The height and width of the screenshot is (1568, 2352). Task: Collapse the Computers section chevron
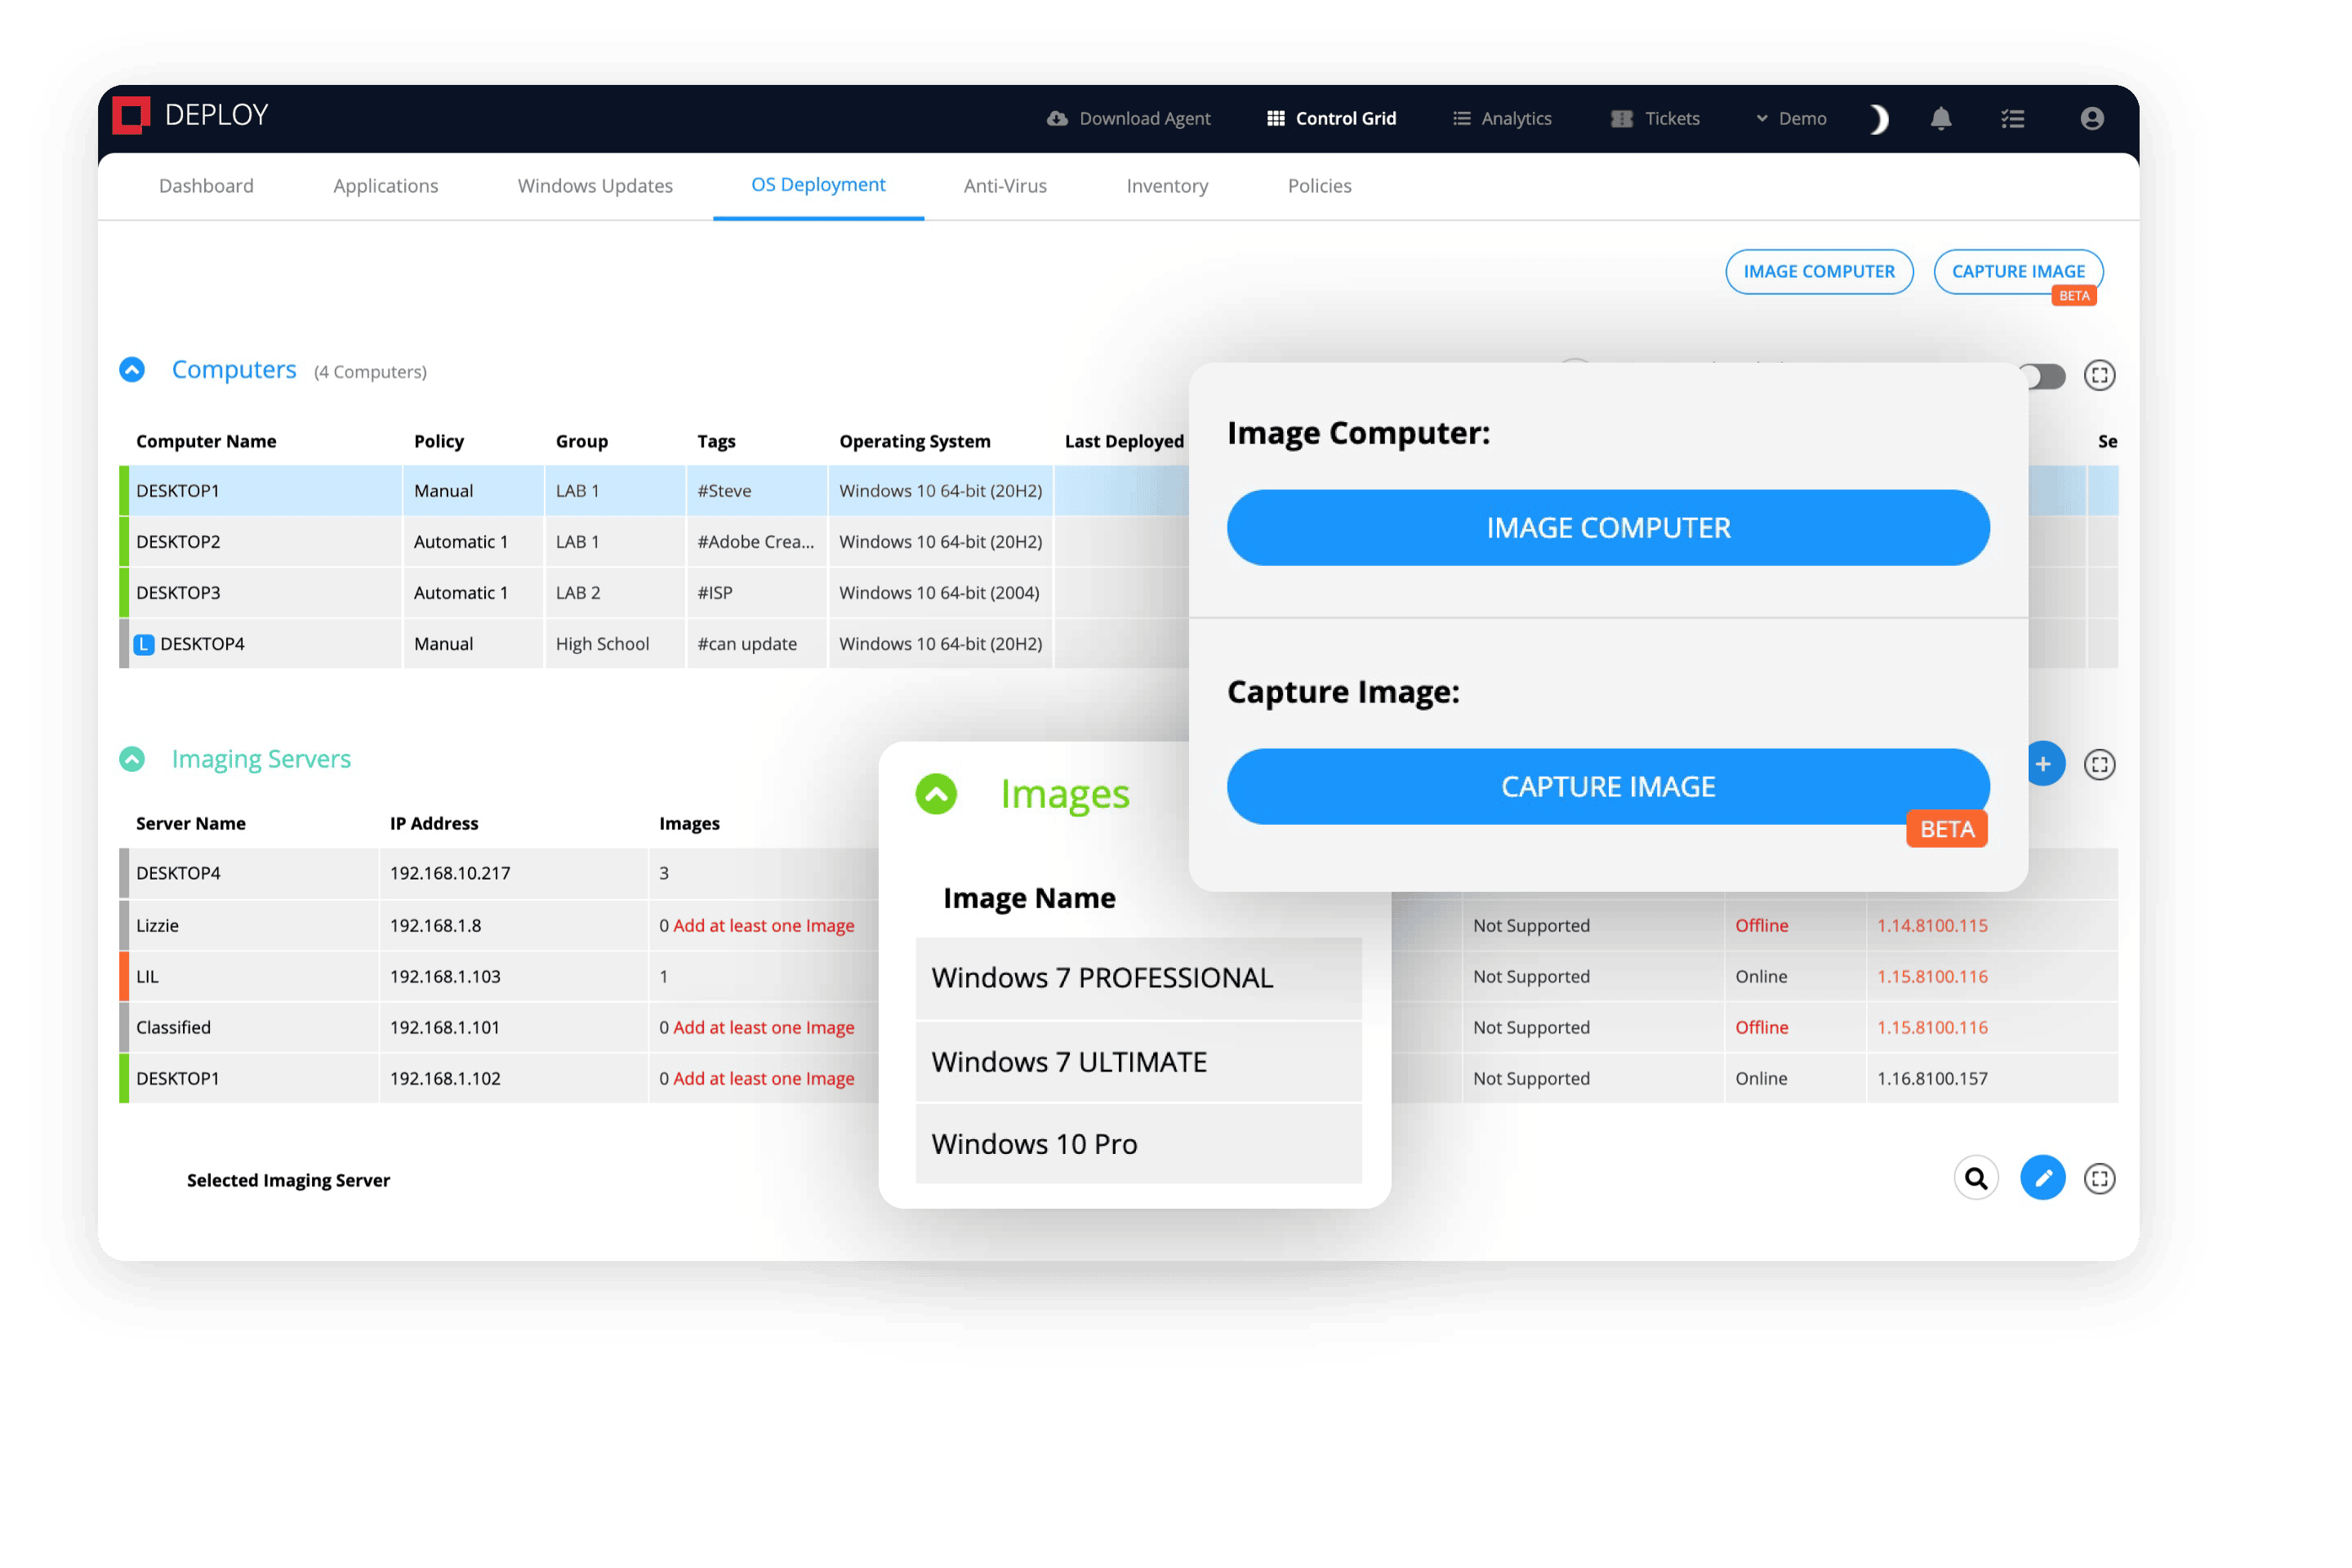(132, 369)
